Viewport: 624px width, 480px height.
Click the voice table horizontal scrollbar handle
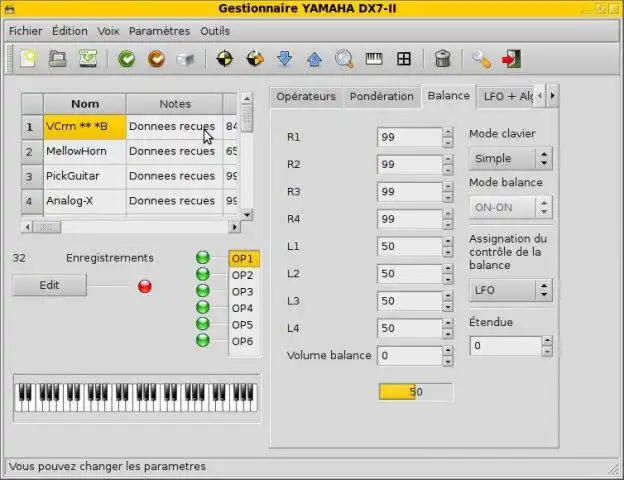[47, 227]
